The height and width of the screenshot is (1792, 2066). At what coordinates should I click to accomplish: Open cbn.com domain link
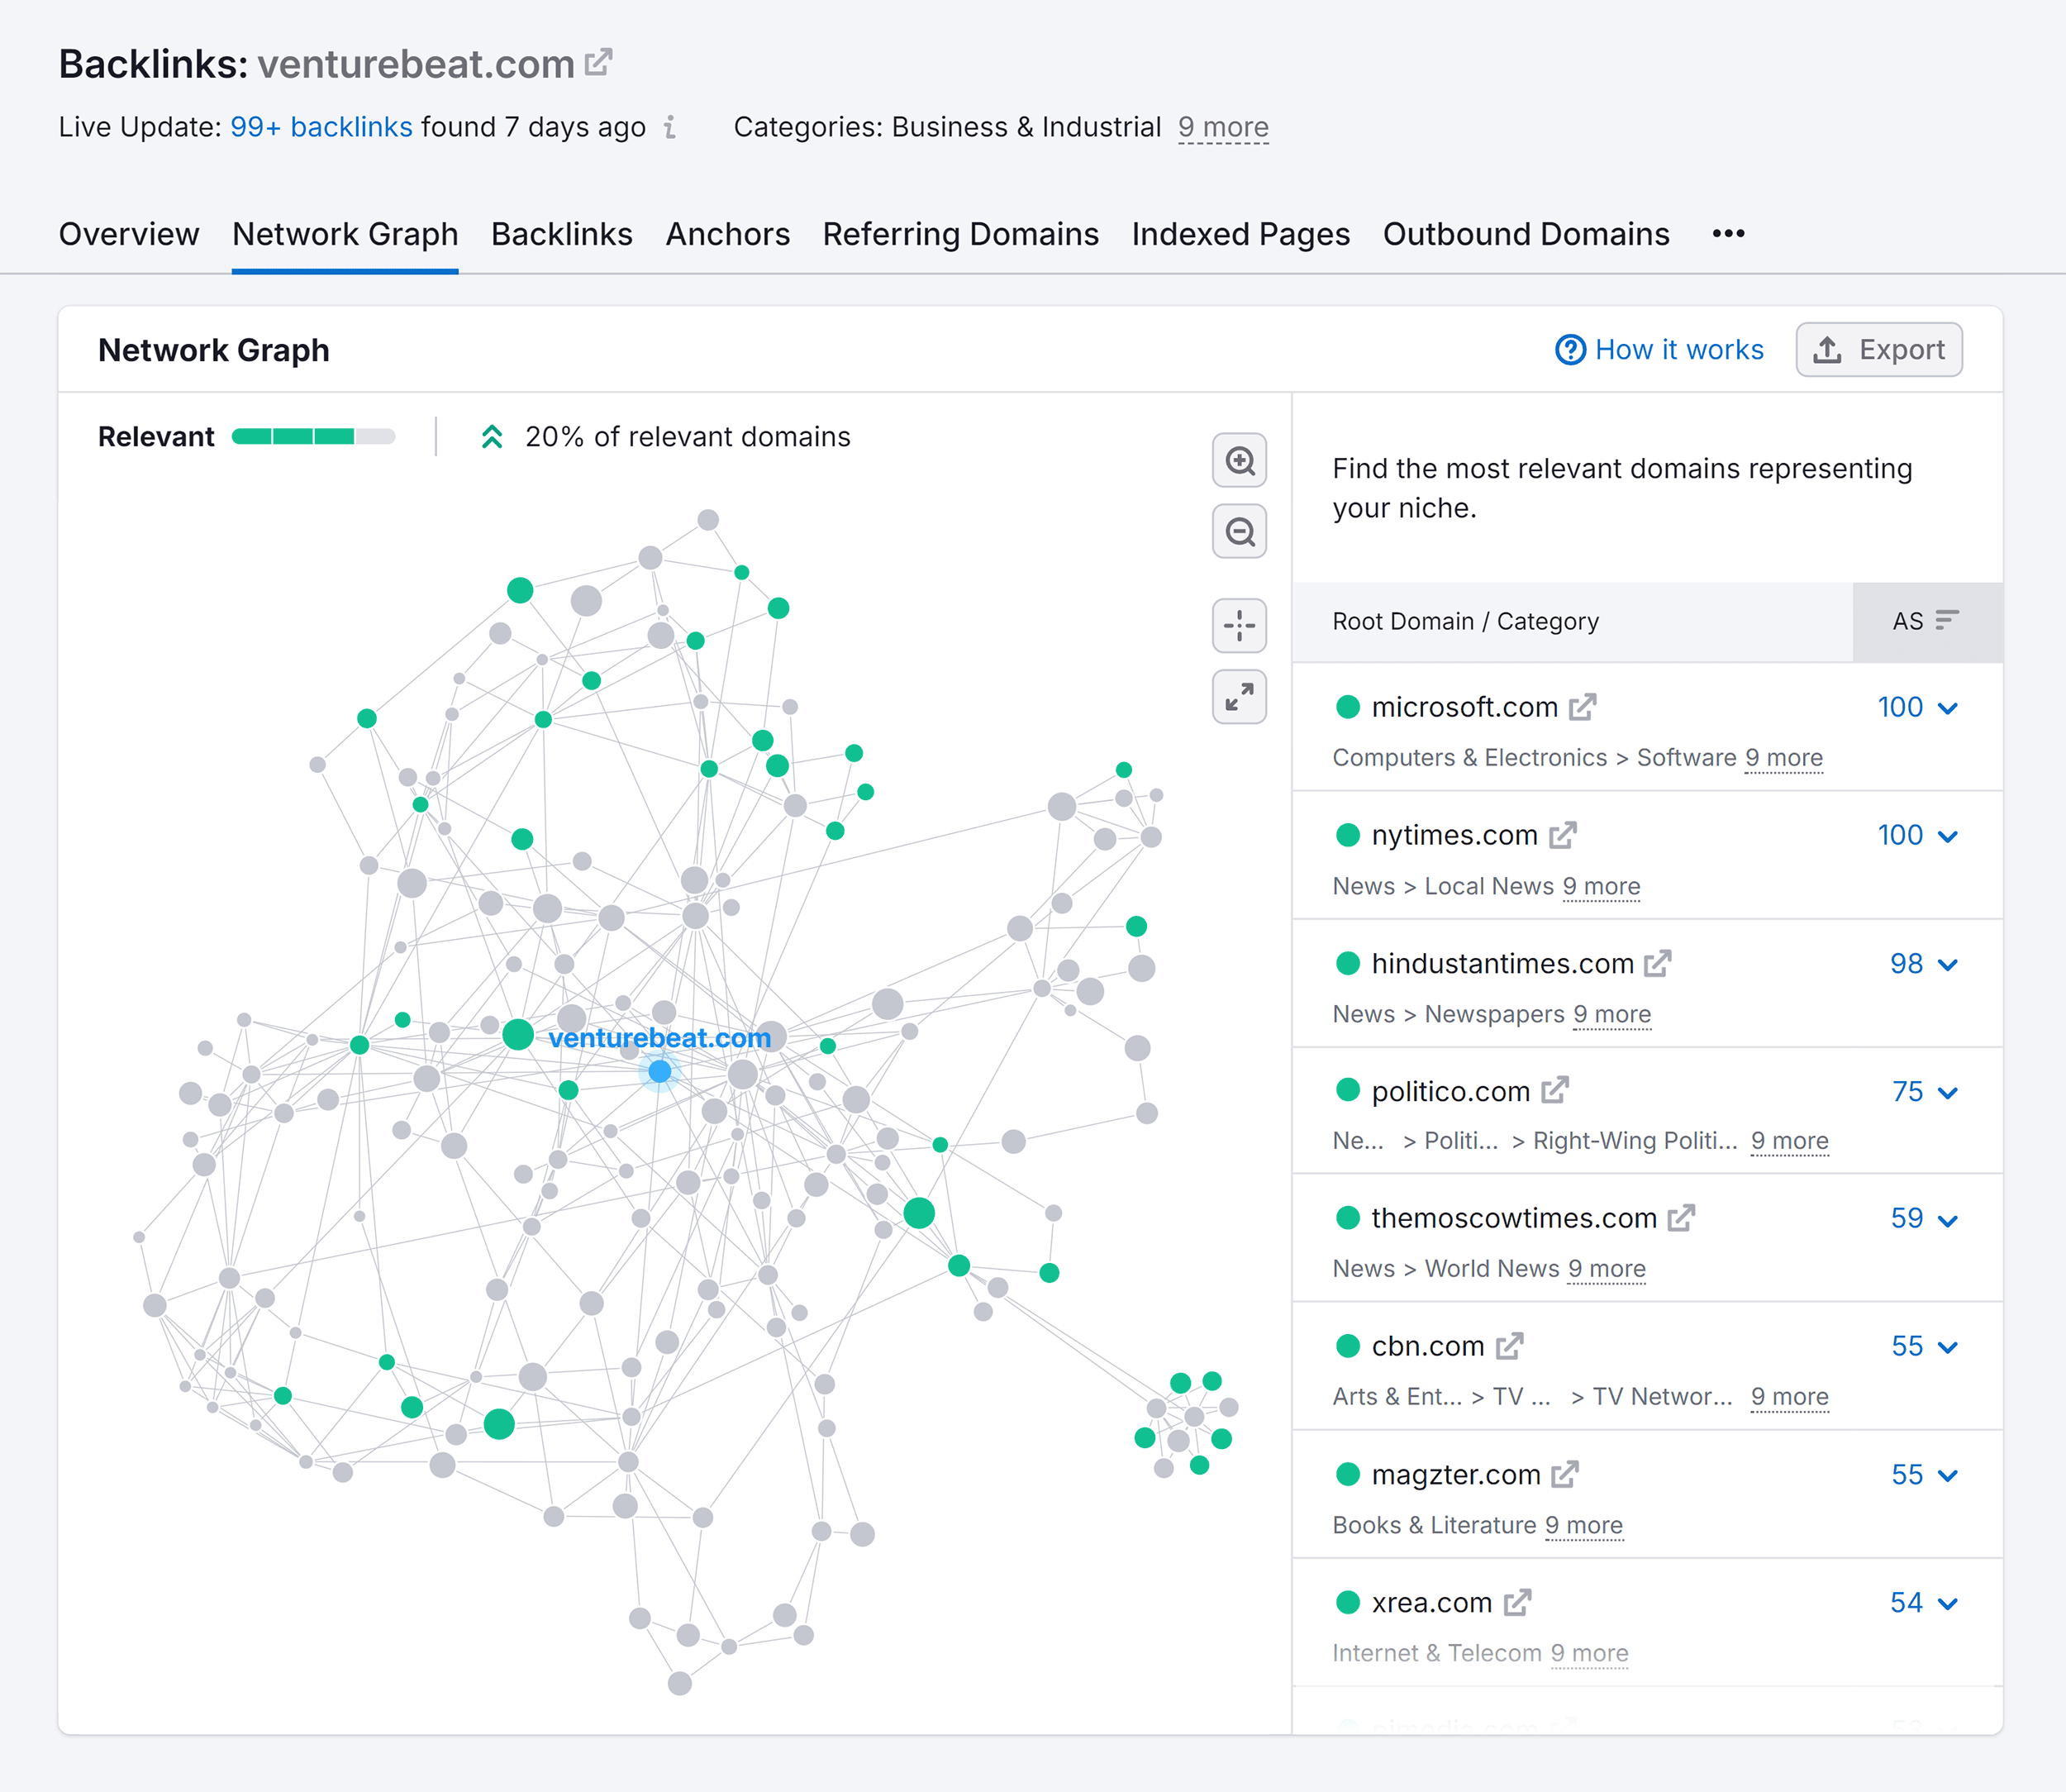click(1427, 1346)
